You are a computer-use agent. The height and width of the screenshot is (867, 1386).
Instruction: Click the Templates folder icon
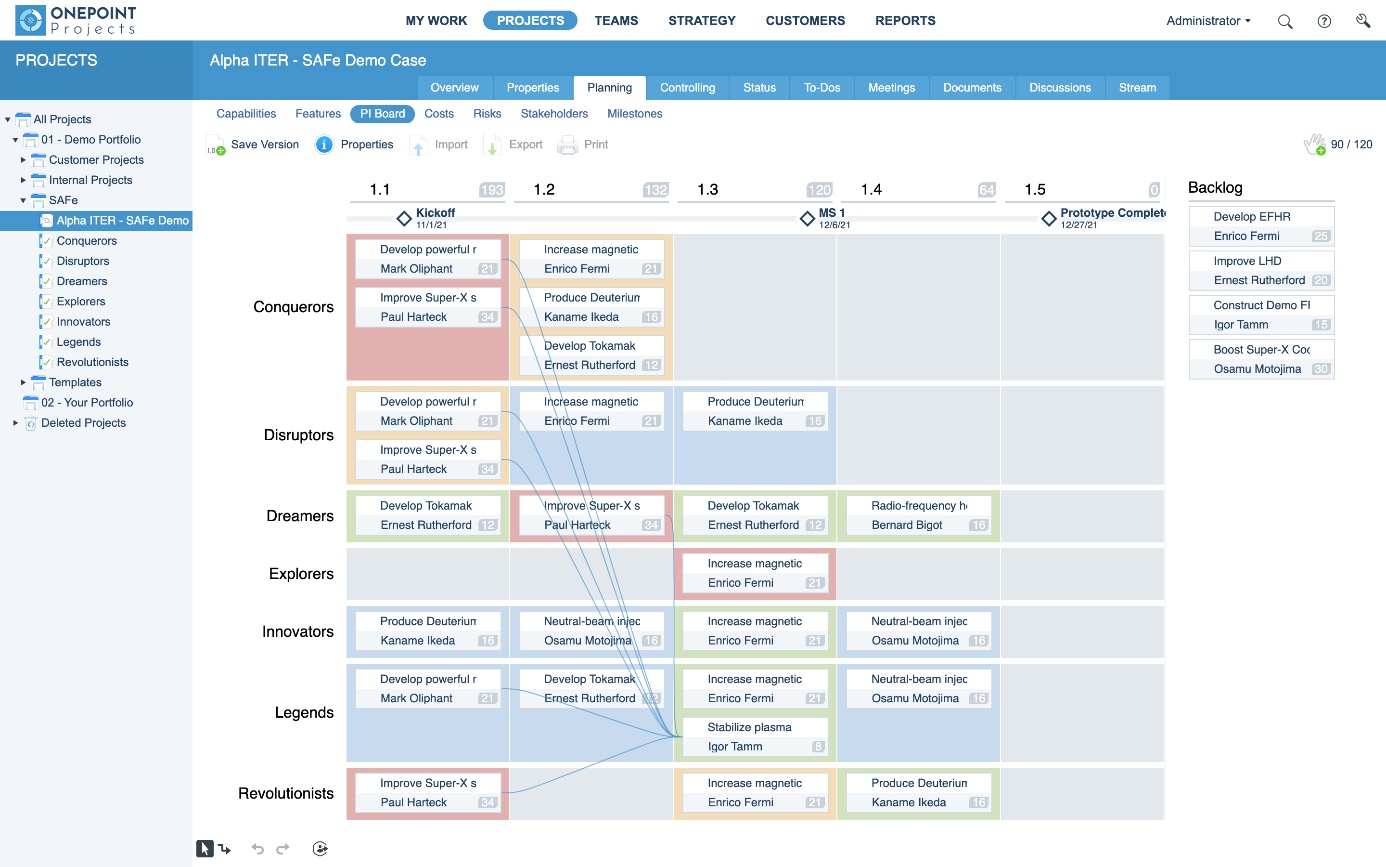point(39,383)
